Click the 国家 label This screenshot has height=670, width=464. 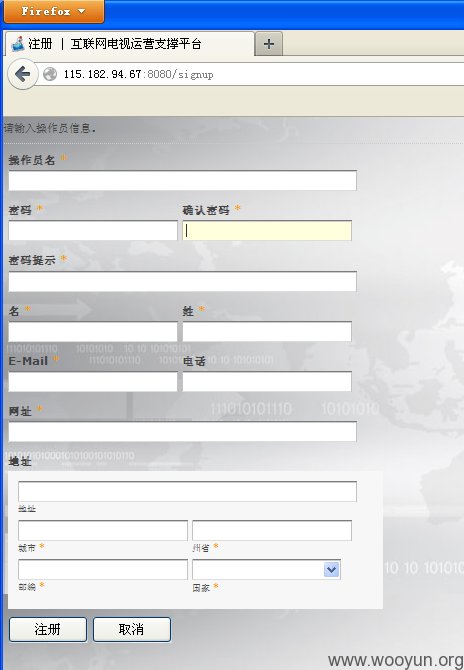(x=201, y=588)
